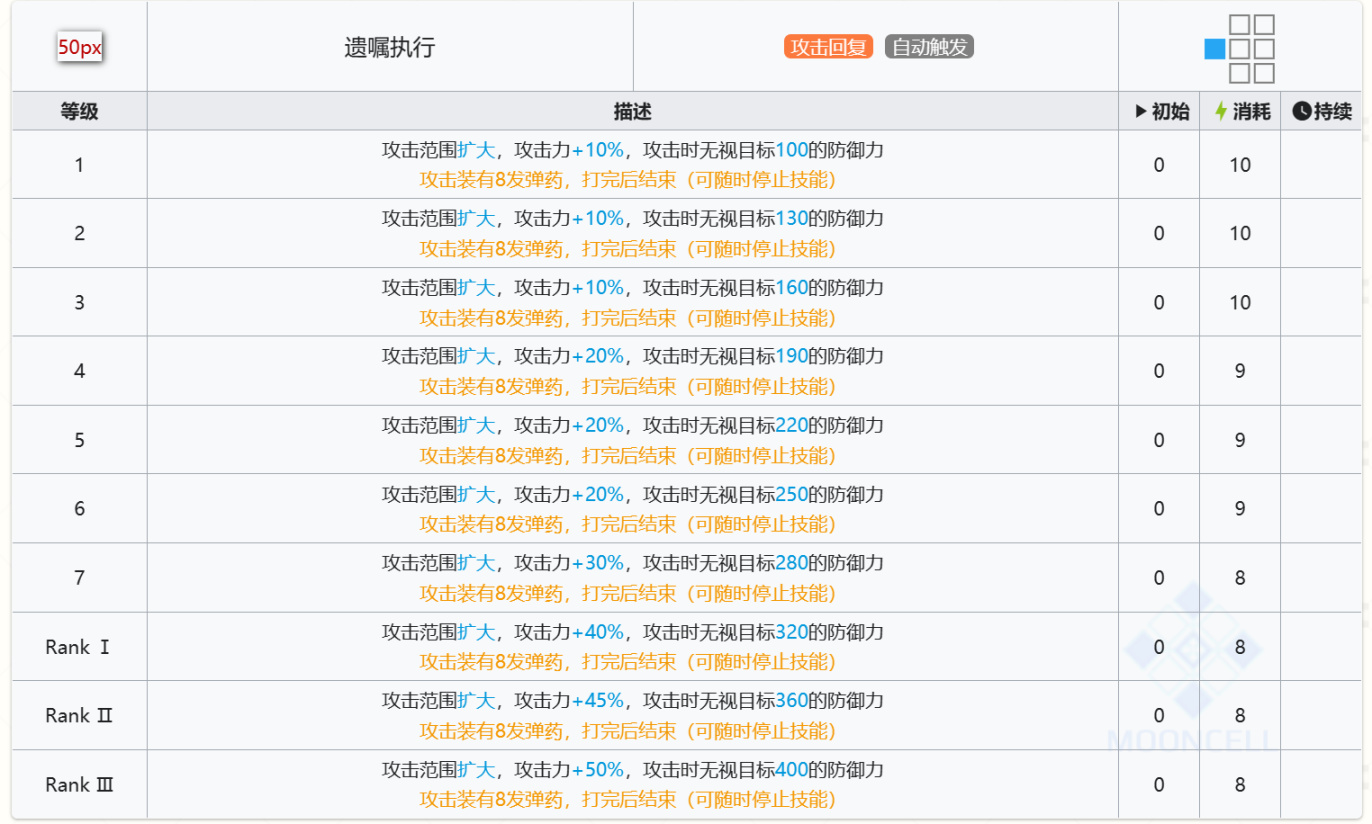Click description line with 攻击力+40%
This screenshot has width=1372, height=824.
633,632
